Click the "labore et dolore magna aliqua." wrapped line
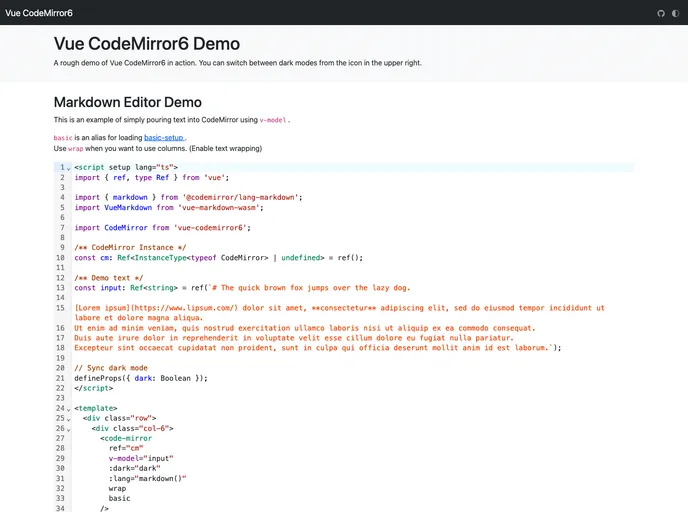The image size is (688, 512). pyautogui.click(x=139, y=318)
